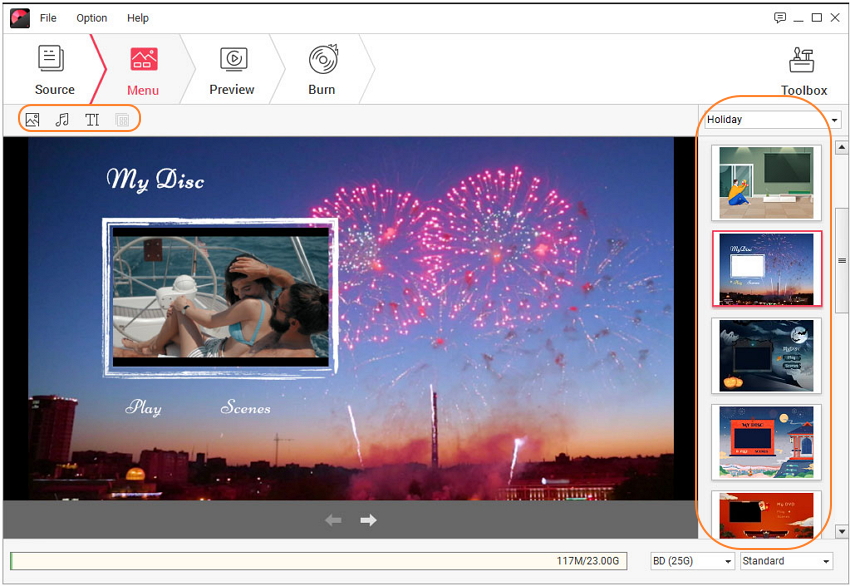Open the background music settings icon

62,120
